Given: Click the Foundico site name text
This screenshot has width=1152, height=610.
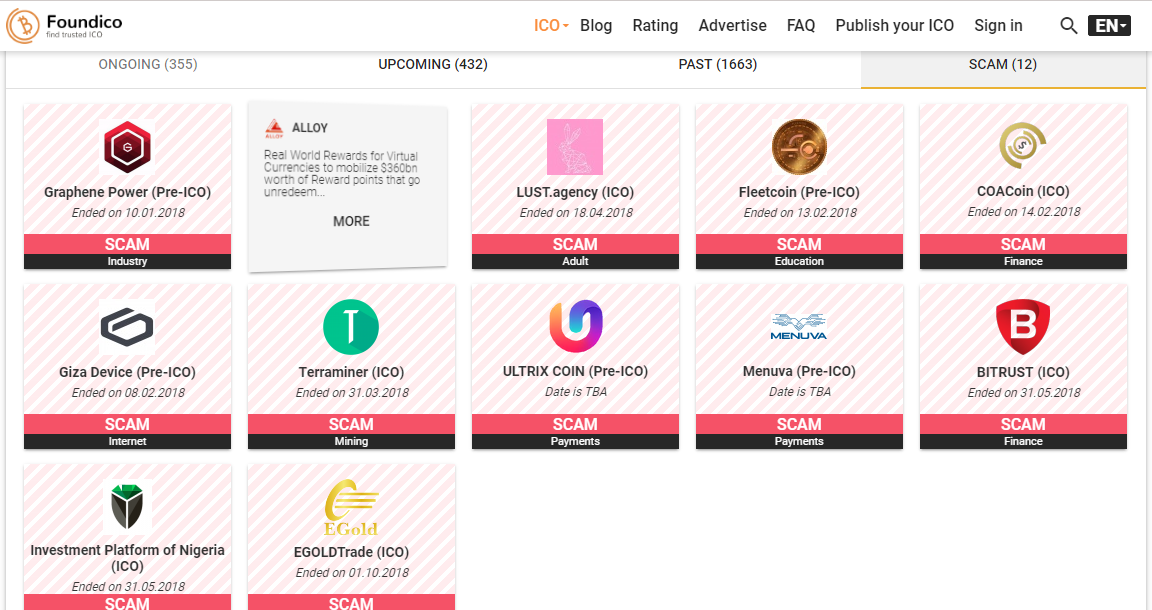Looking at the screenshot, I should 84,22.
